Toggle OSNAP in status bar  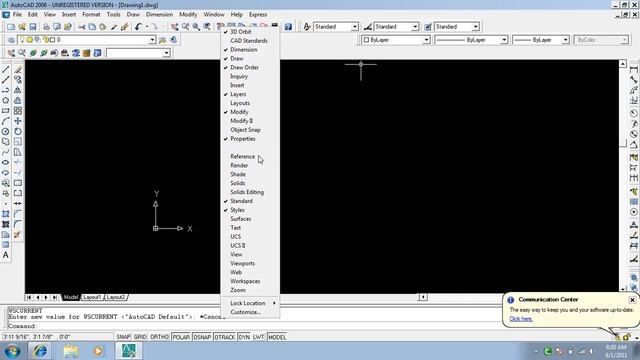tap(202, 337)
